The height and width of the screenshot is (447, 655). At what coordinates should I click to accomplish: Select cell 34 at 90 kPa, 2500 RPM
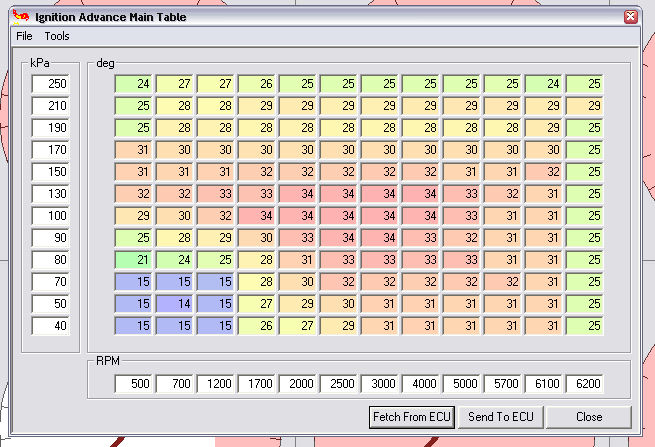[x=338, y=238]
